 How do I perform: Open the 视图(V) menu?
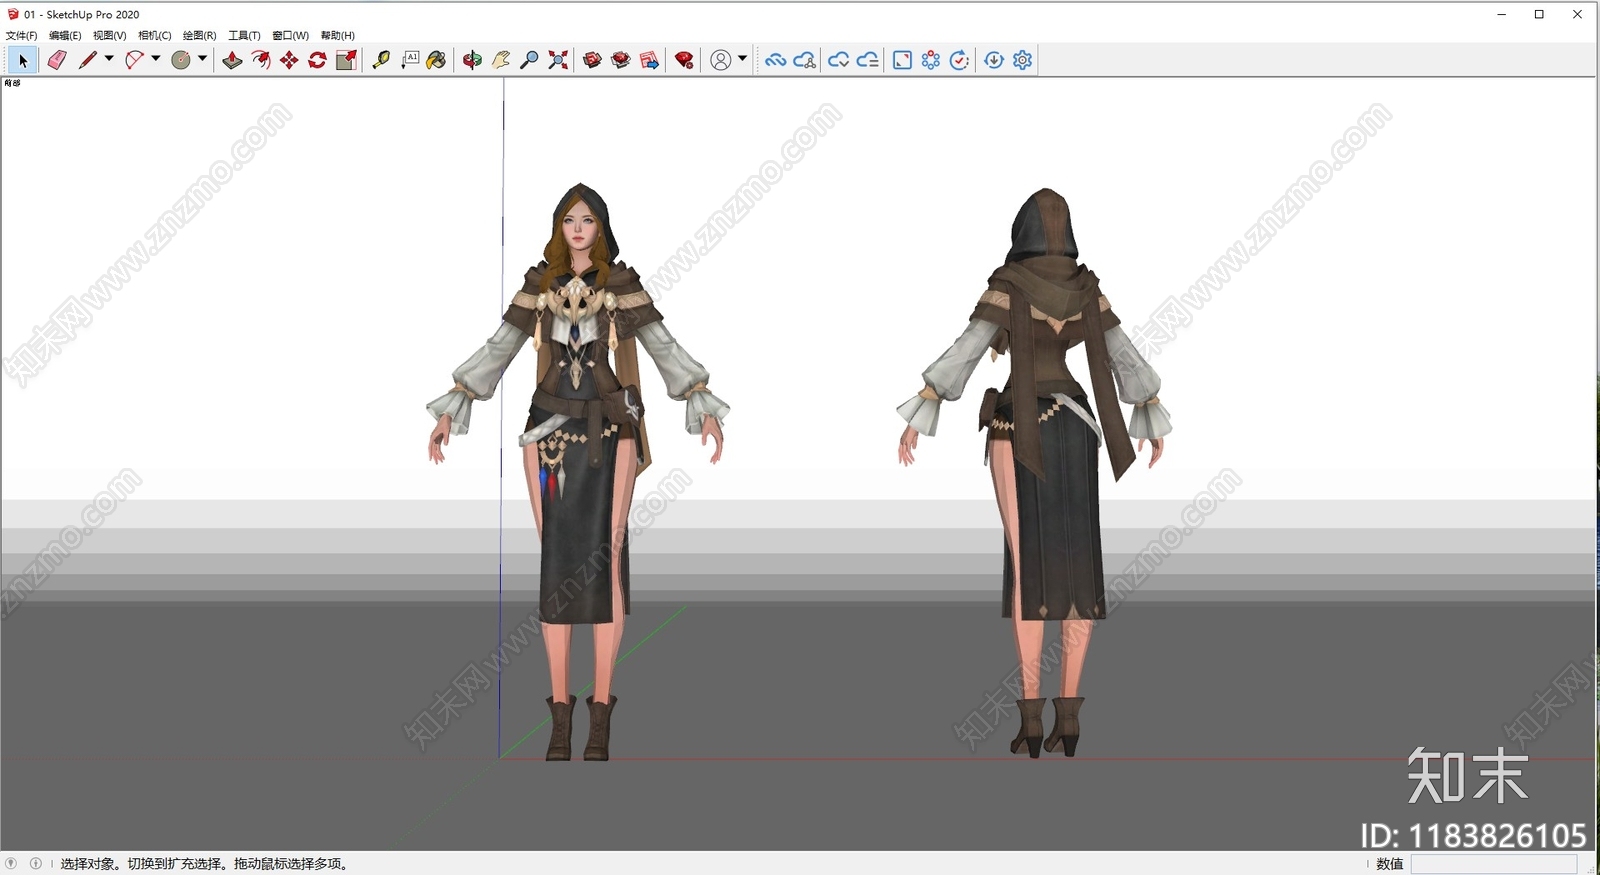110,35
